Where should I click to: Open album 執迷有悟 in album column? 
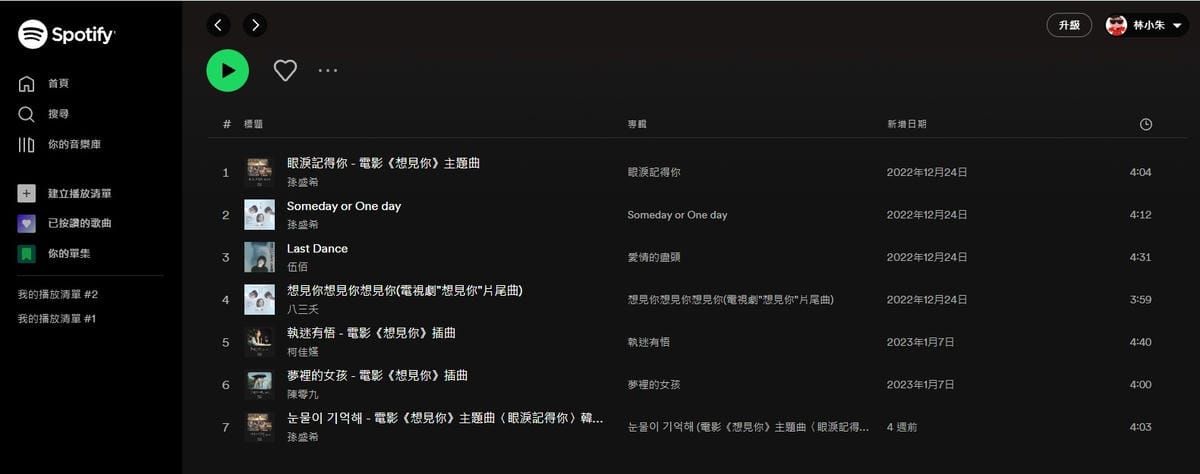pyautogui.click(x=648, y=342)
